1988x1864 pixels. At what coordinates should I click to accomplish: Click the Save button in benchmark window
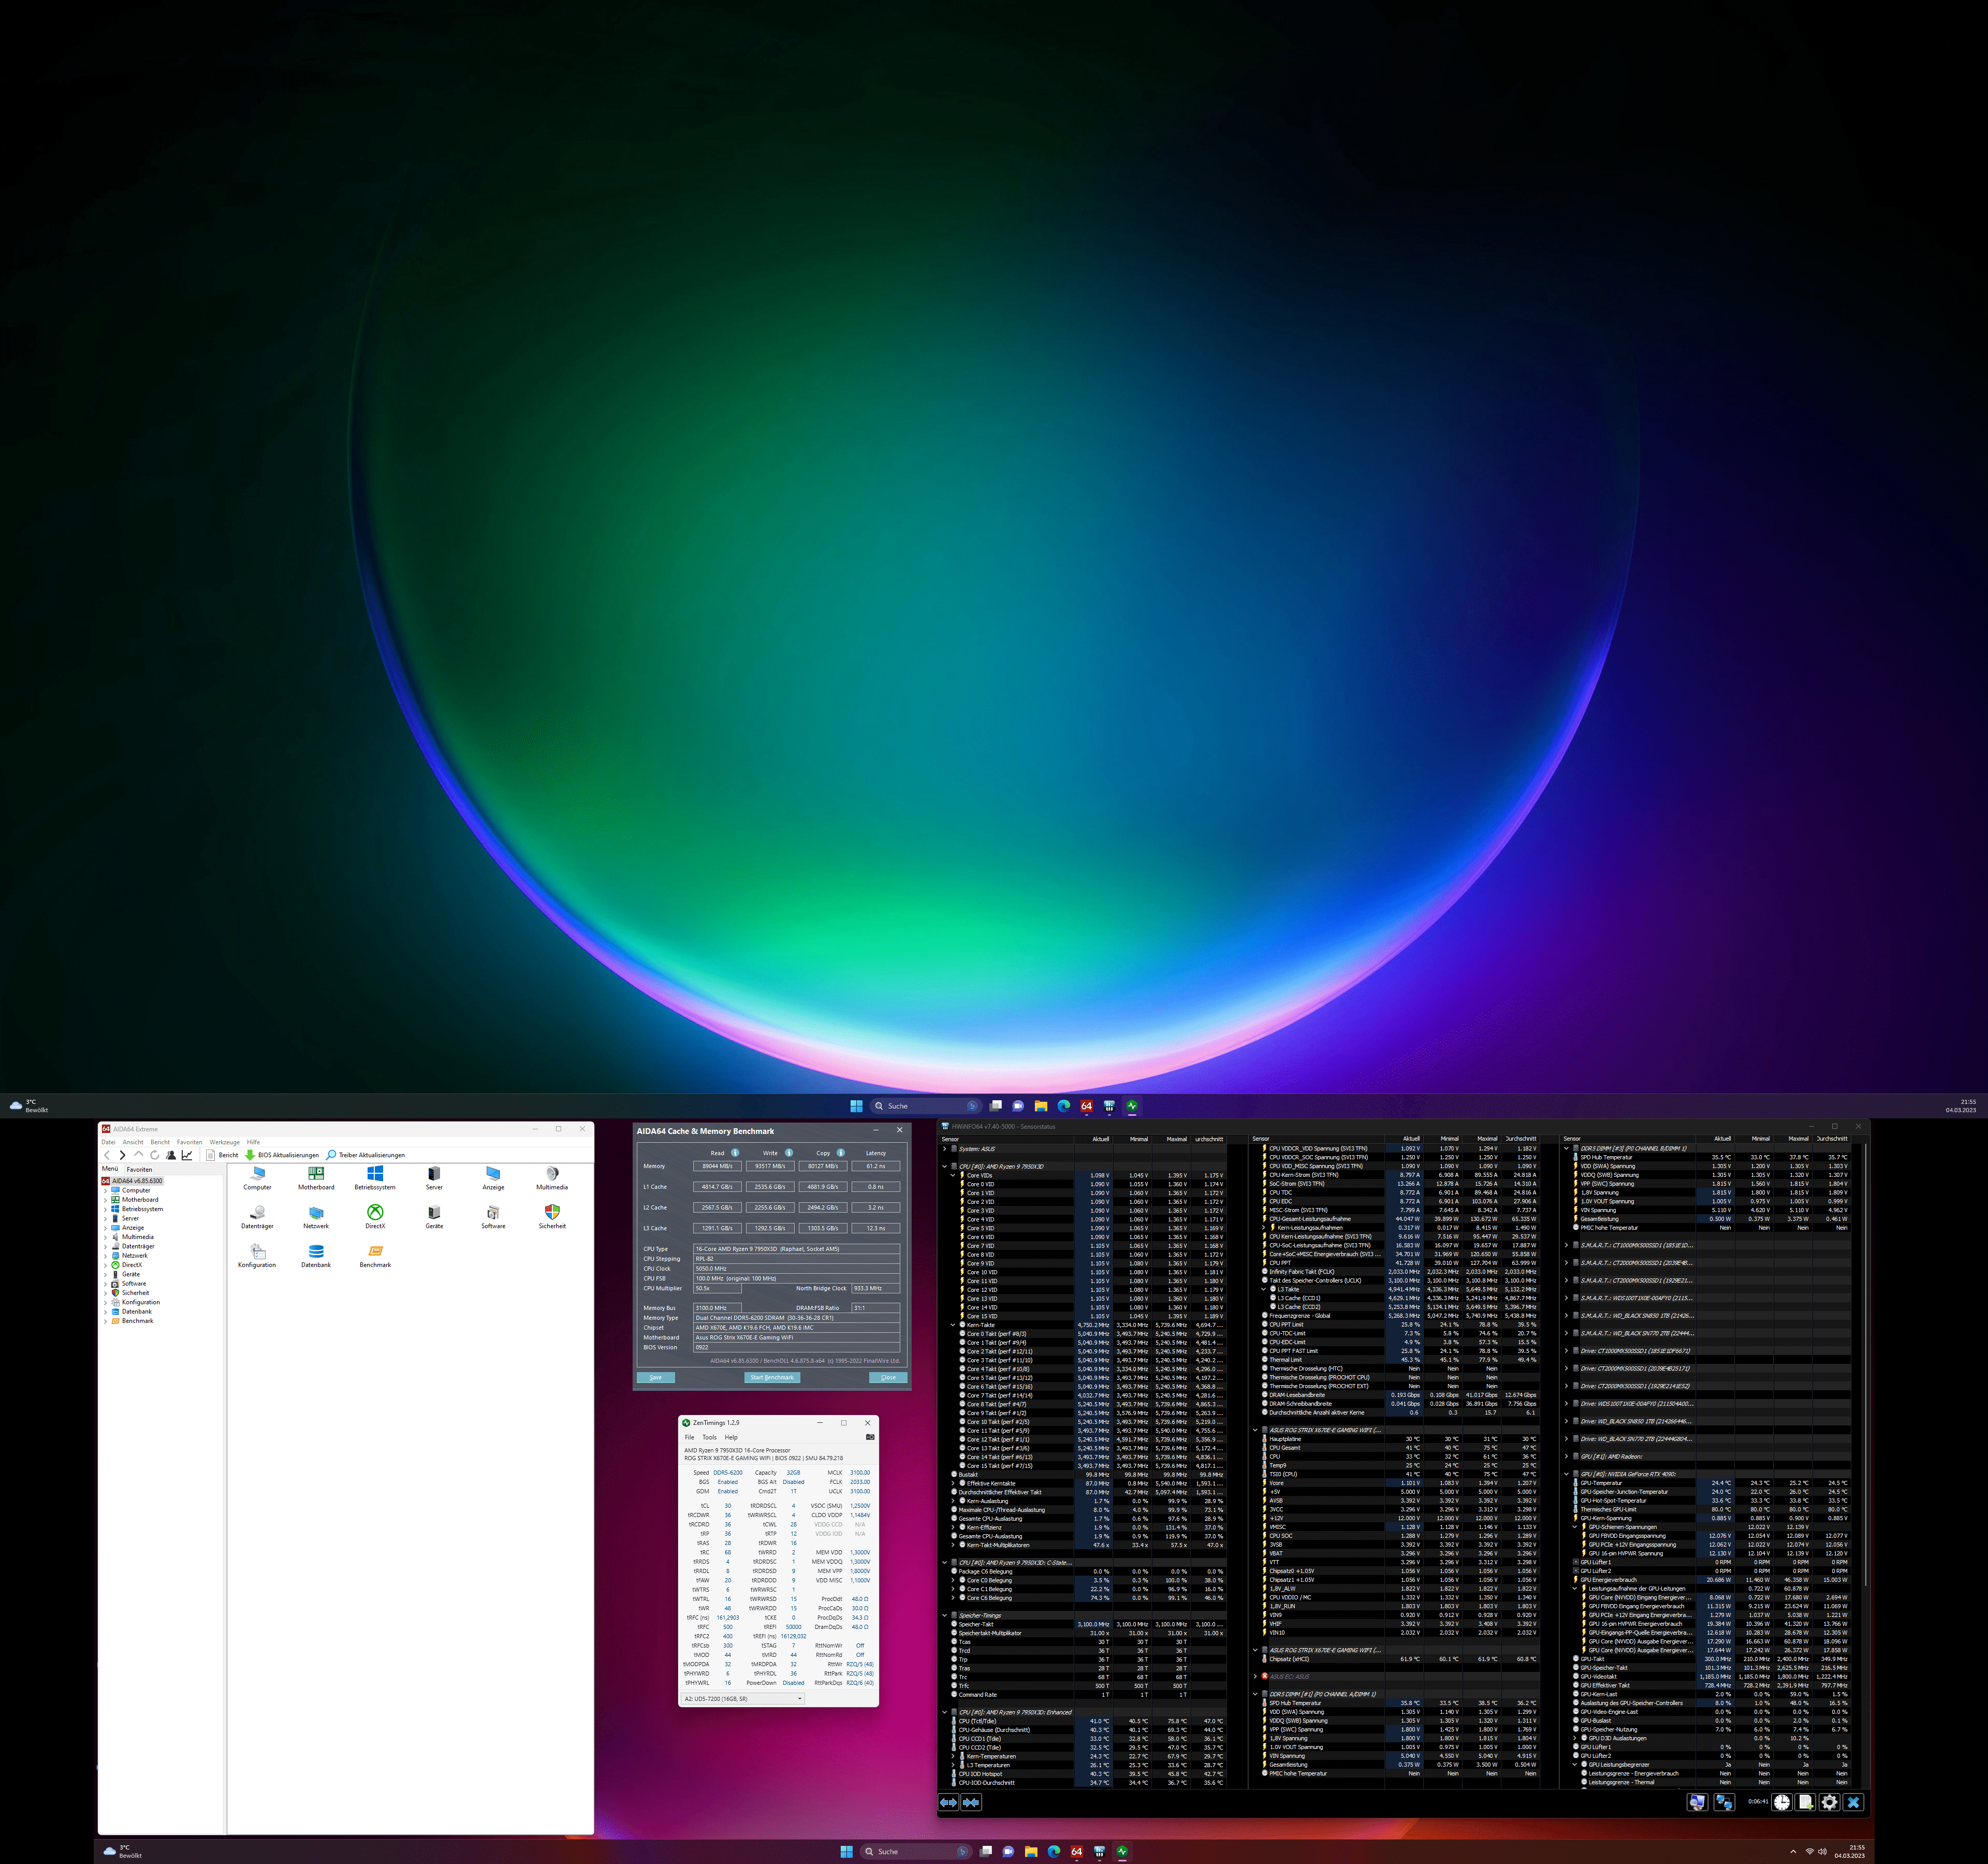point(655,1377)
